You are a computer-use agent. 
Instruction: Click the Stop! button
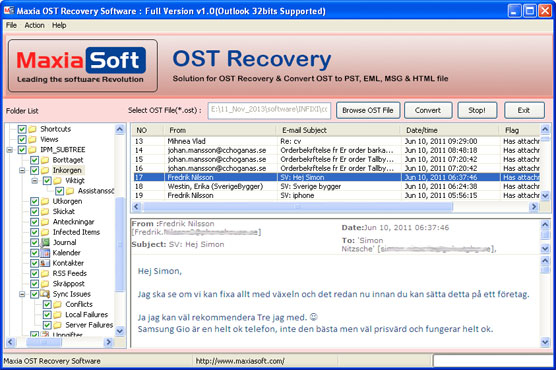click(x=477, y=110)
